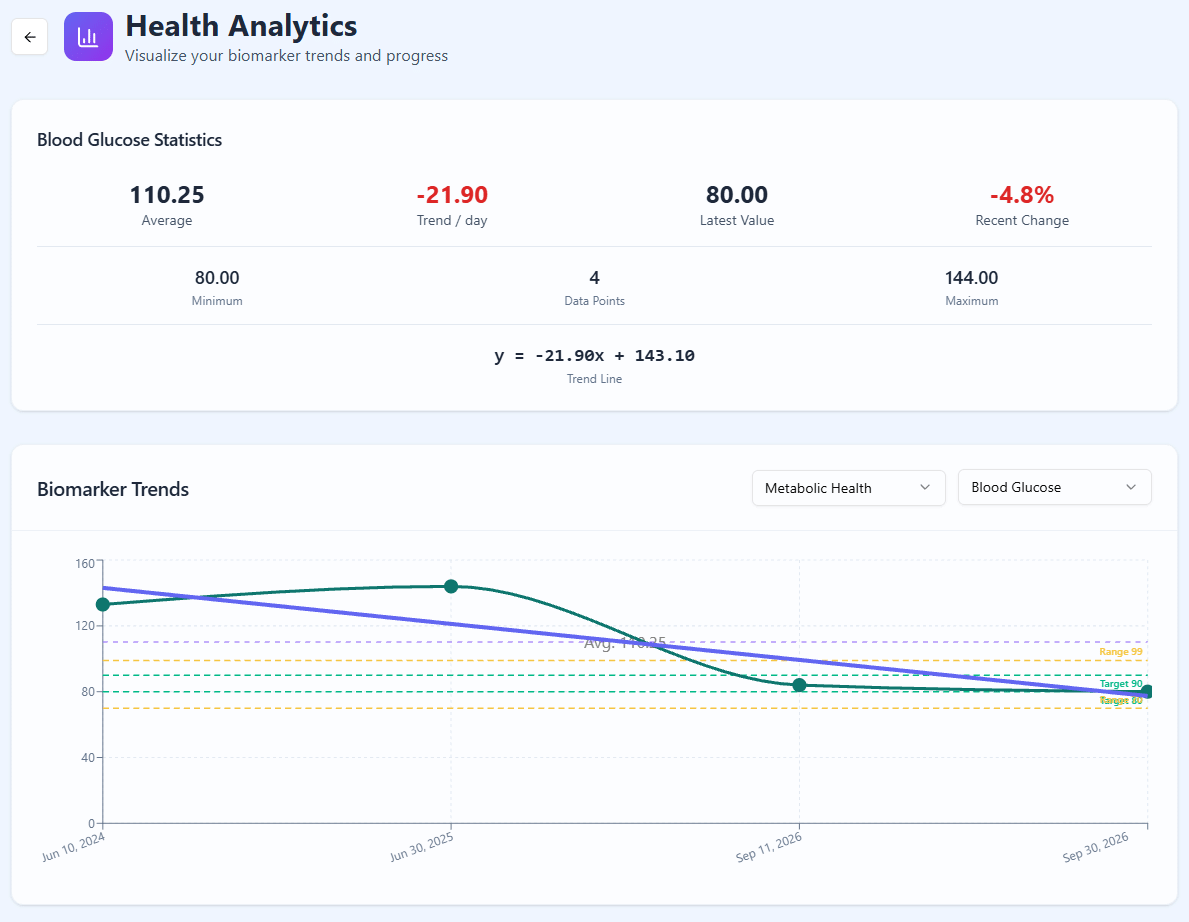
Task: Click the -4.8% recent change value
Action: click(x=1022, y=195)
